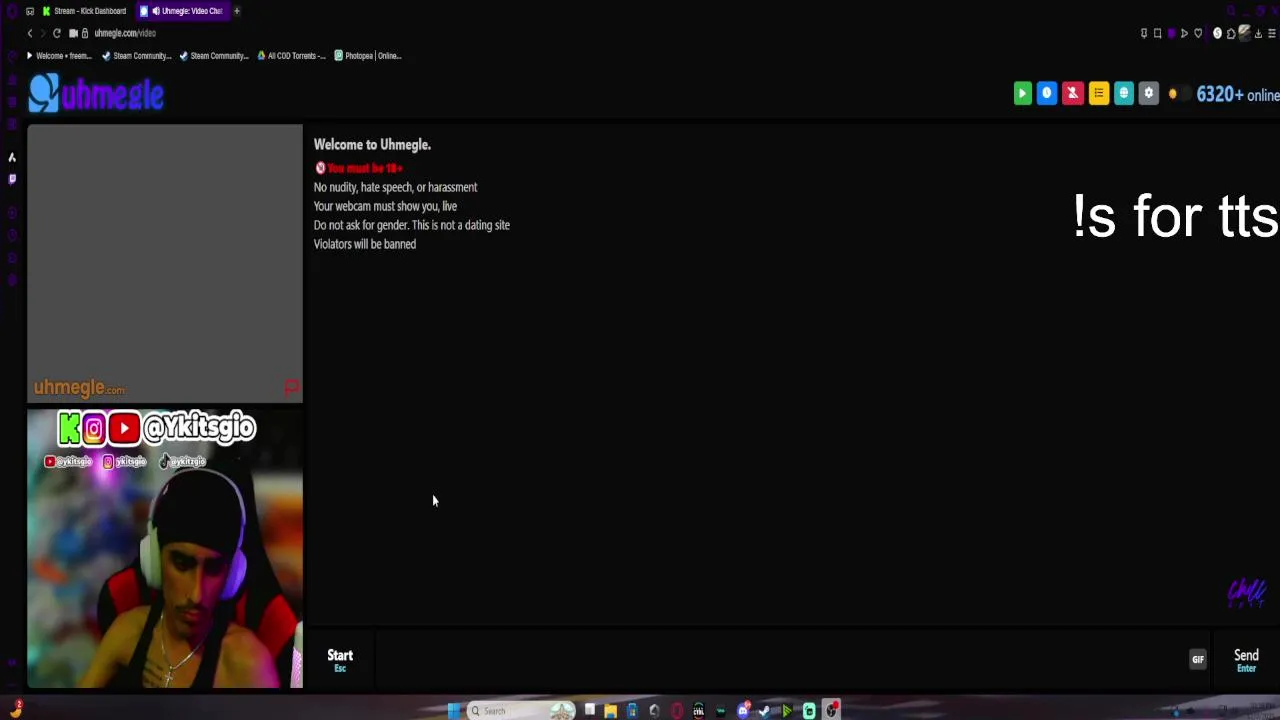Image resolution: width=1280 pixels, height=720 pixels.
Task: Click "Violators will be banned" text
Action: (x=364, y=244)
